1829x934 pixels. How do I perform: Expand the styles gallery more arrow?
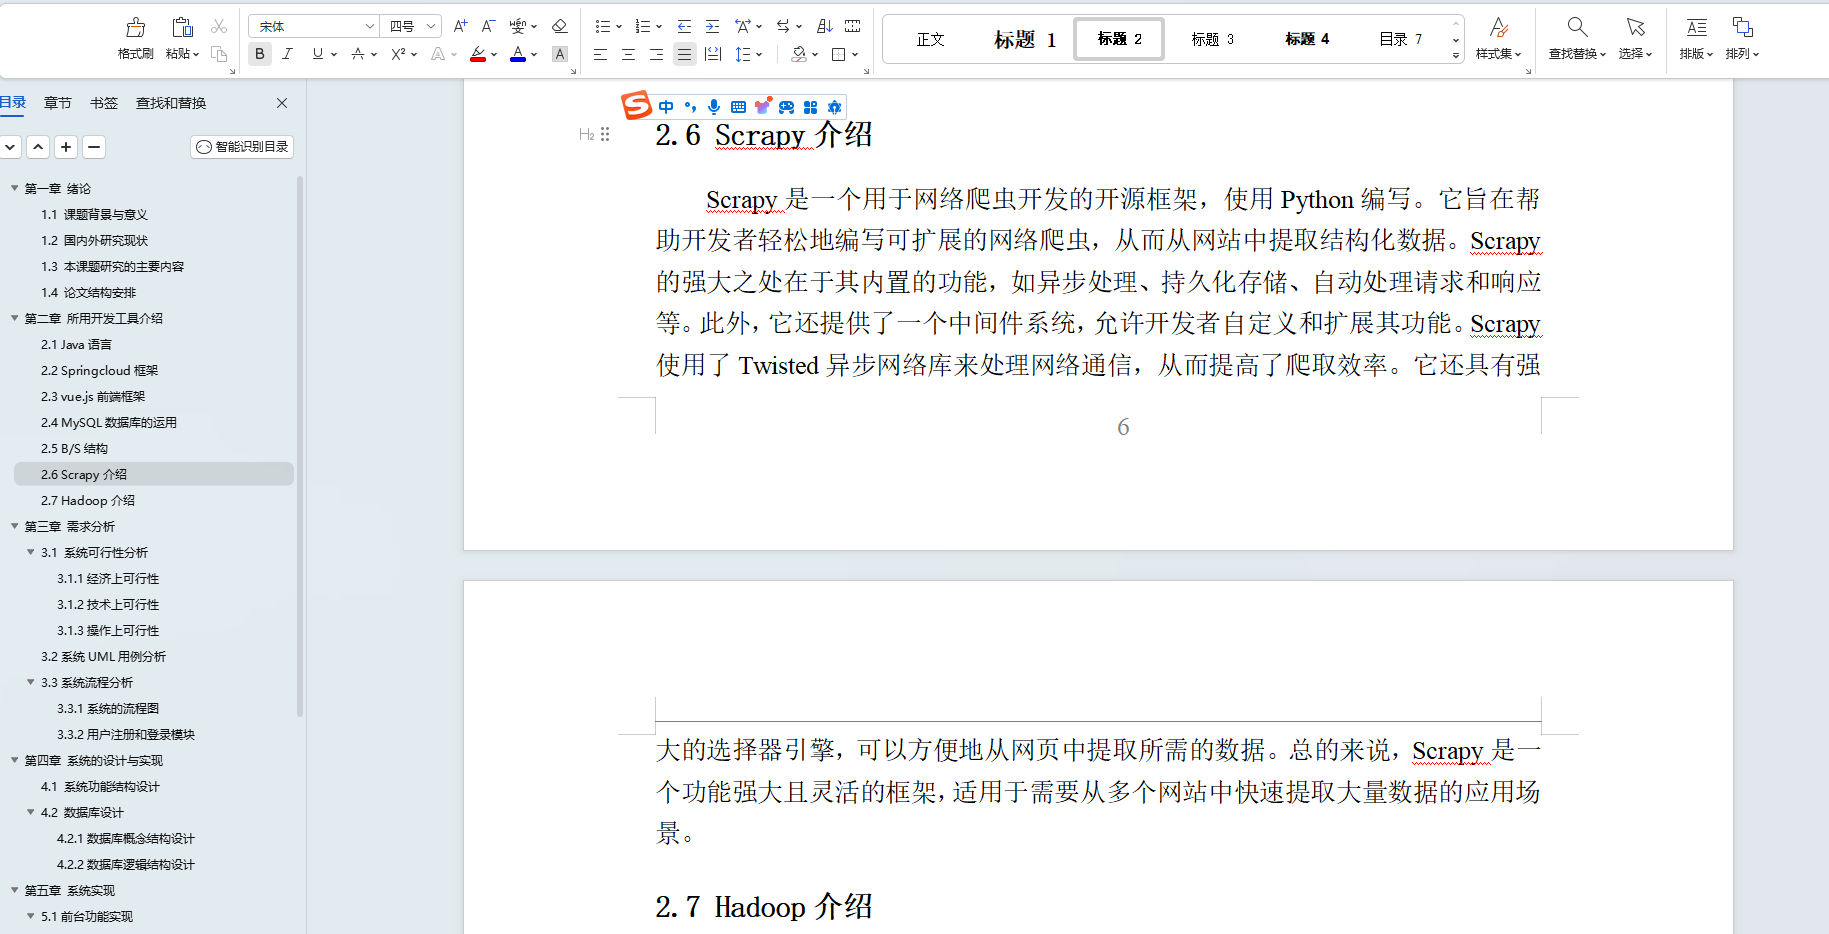[x=1456, y=55]
